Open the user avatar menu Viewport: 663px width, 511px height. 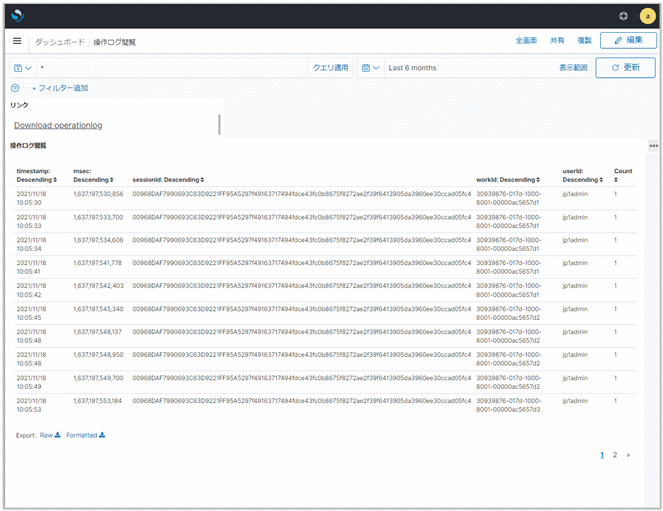coord(646,16)
